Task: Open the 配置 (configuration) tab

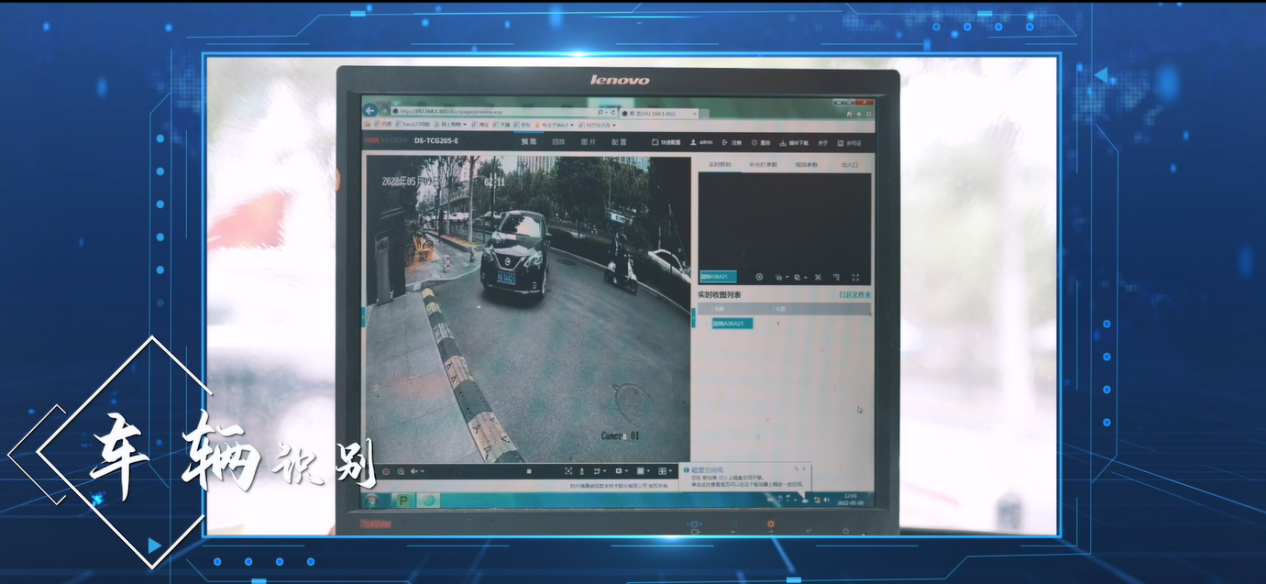Action: [619, 142]
